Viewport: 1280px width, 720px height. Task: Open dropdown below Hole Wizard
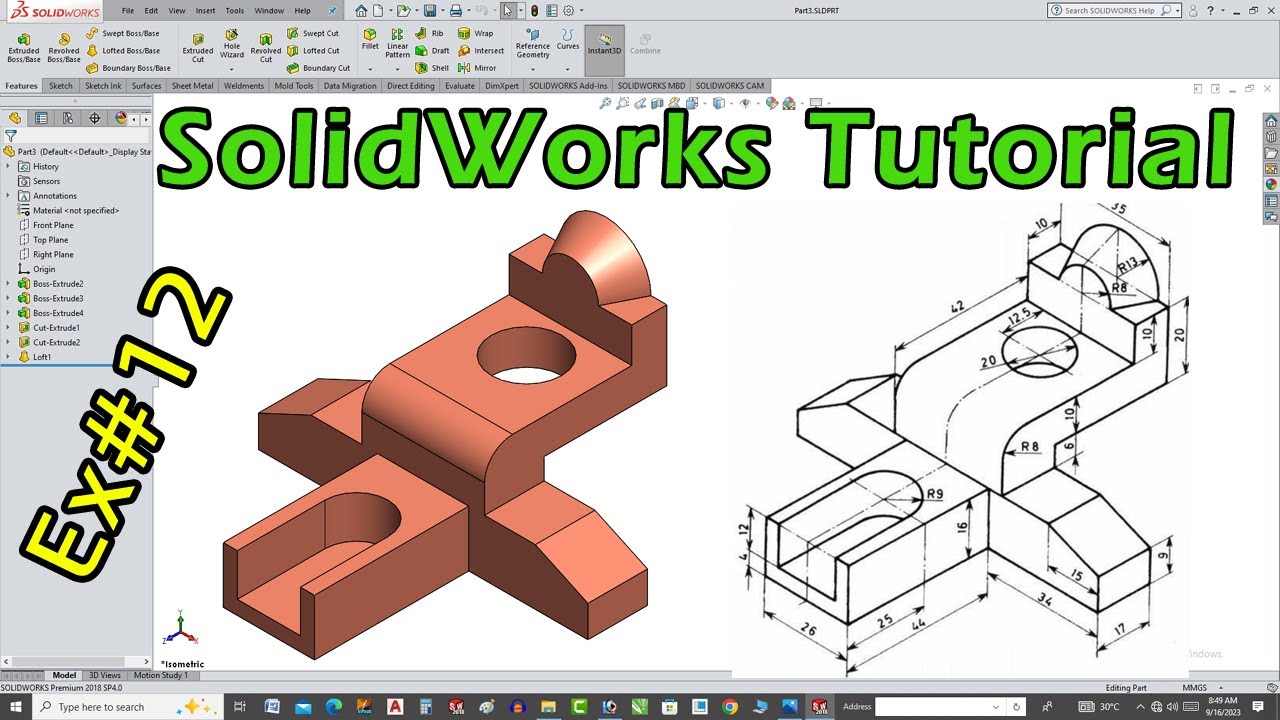pyautogui.click(x=232, y=69)
